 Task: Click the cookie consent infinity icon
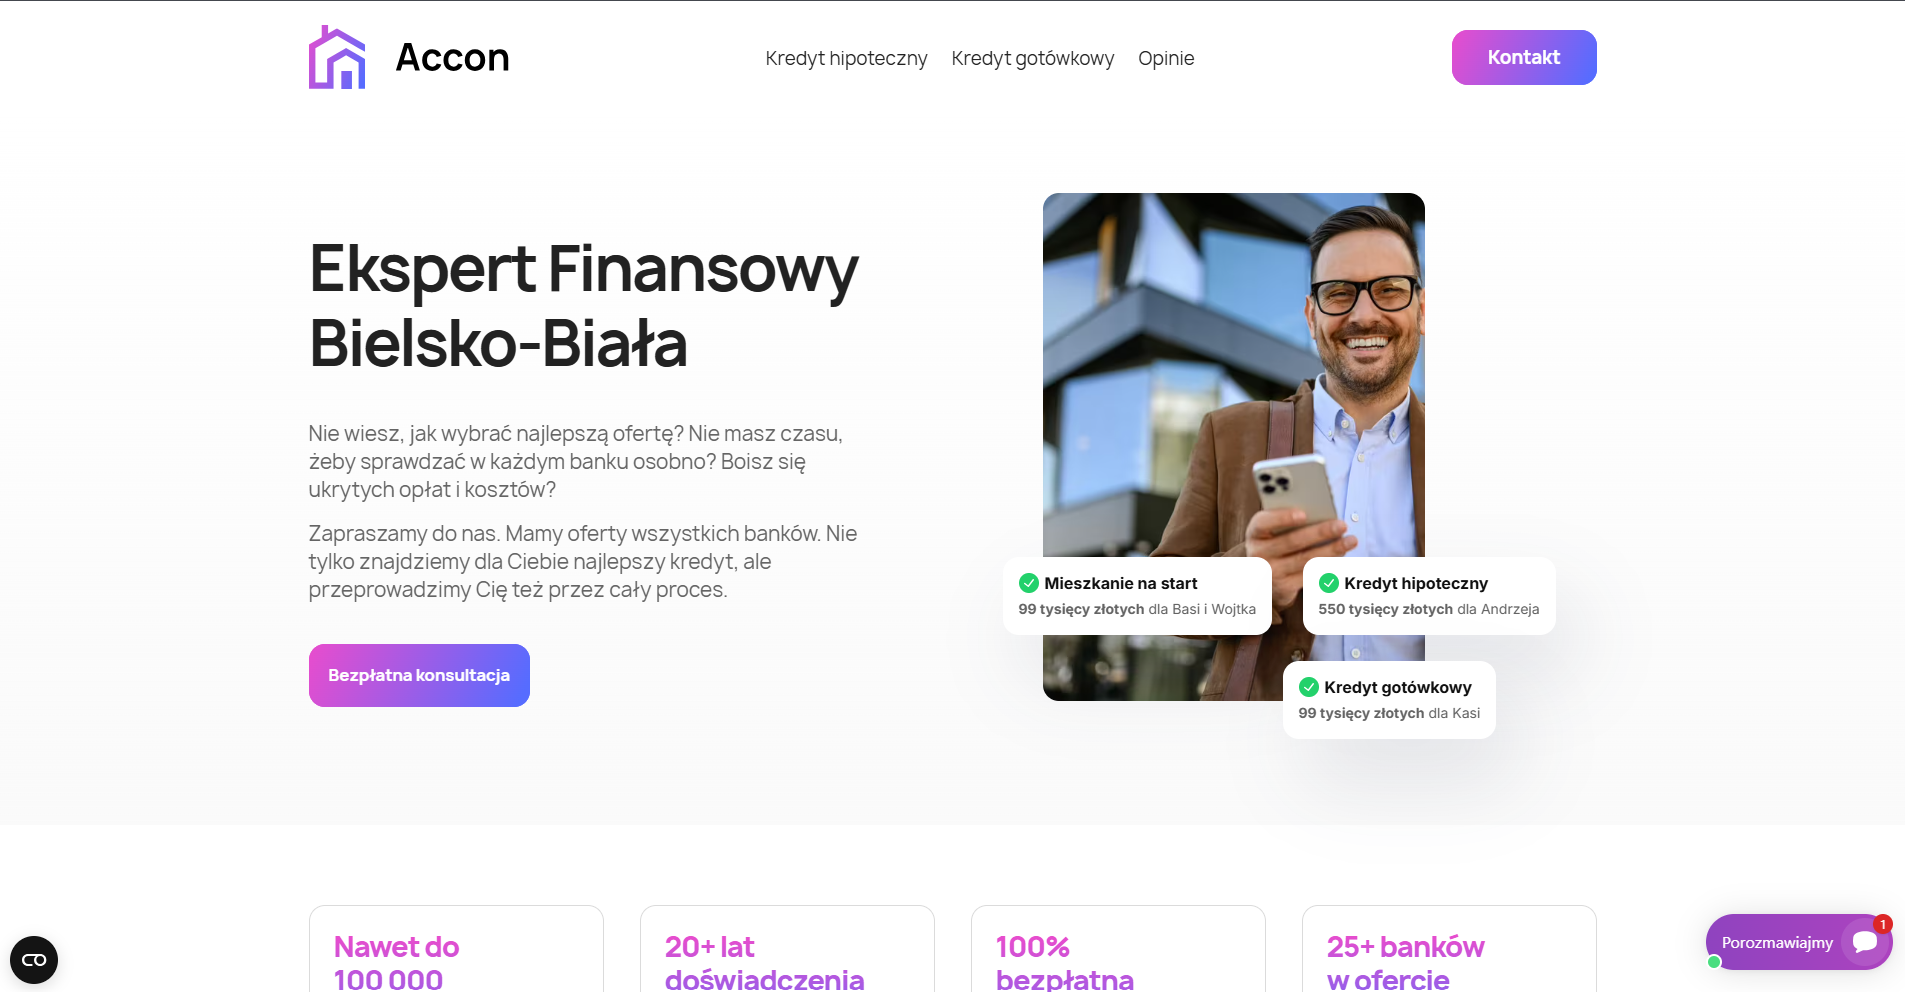click(34, 960)
